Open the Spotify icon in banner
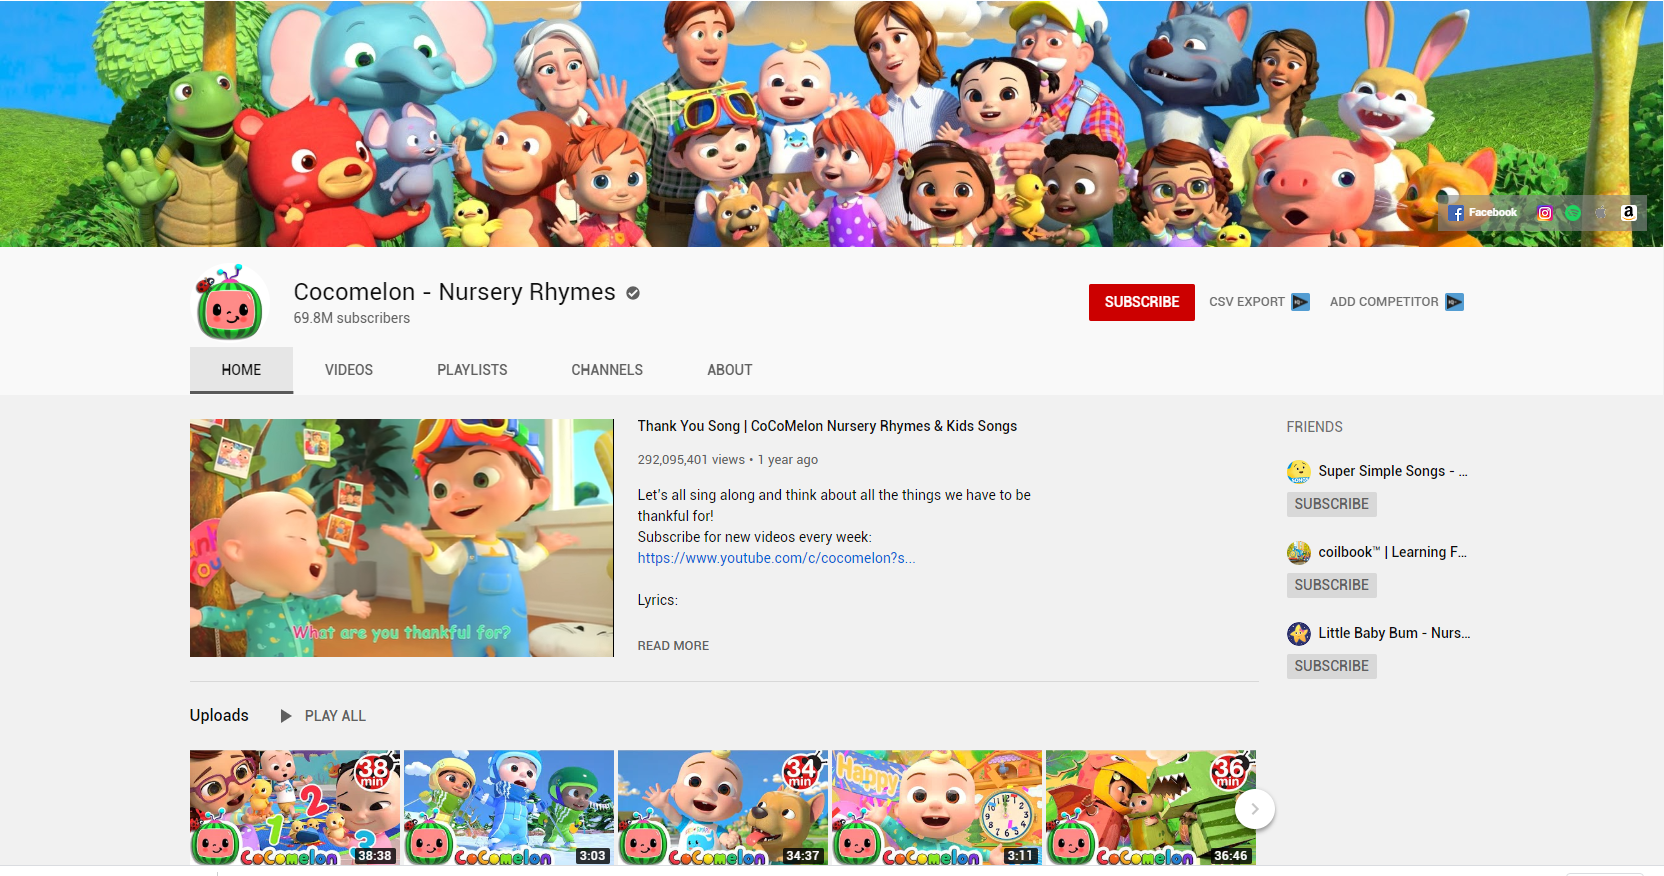The image size is (1664, 876). coord(1573,213)
